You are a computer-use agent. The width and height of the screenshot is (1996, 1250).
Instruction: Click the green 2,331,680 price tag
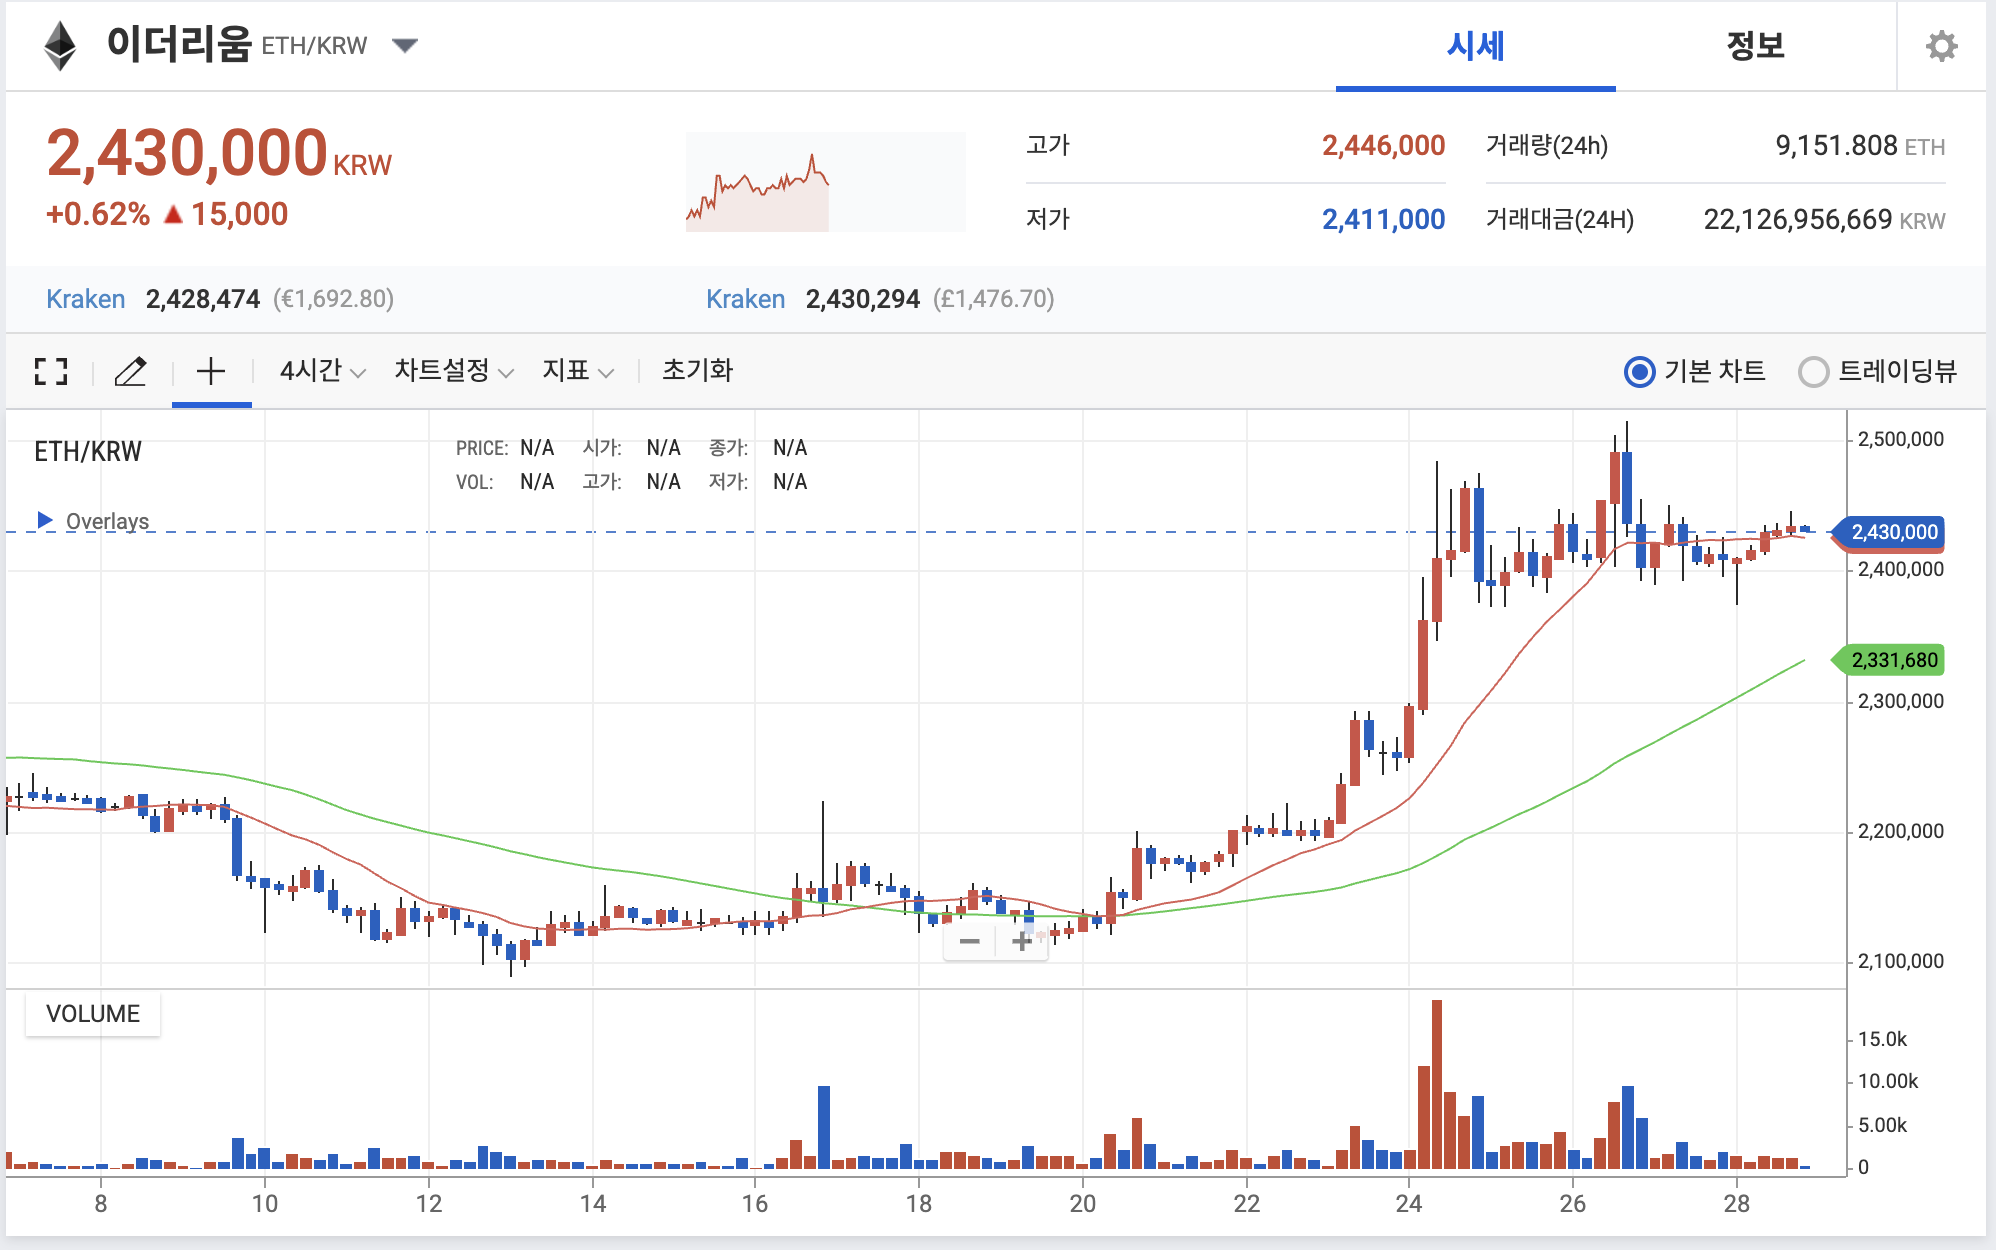[1892, 660]
